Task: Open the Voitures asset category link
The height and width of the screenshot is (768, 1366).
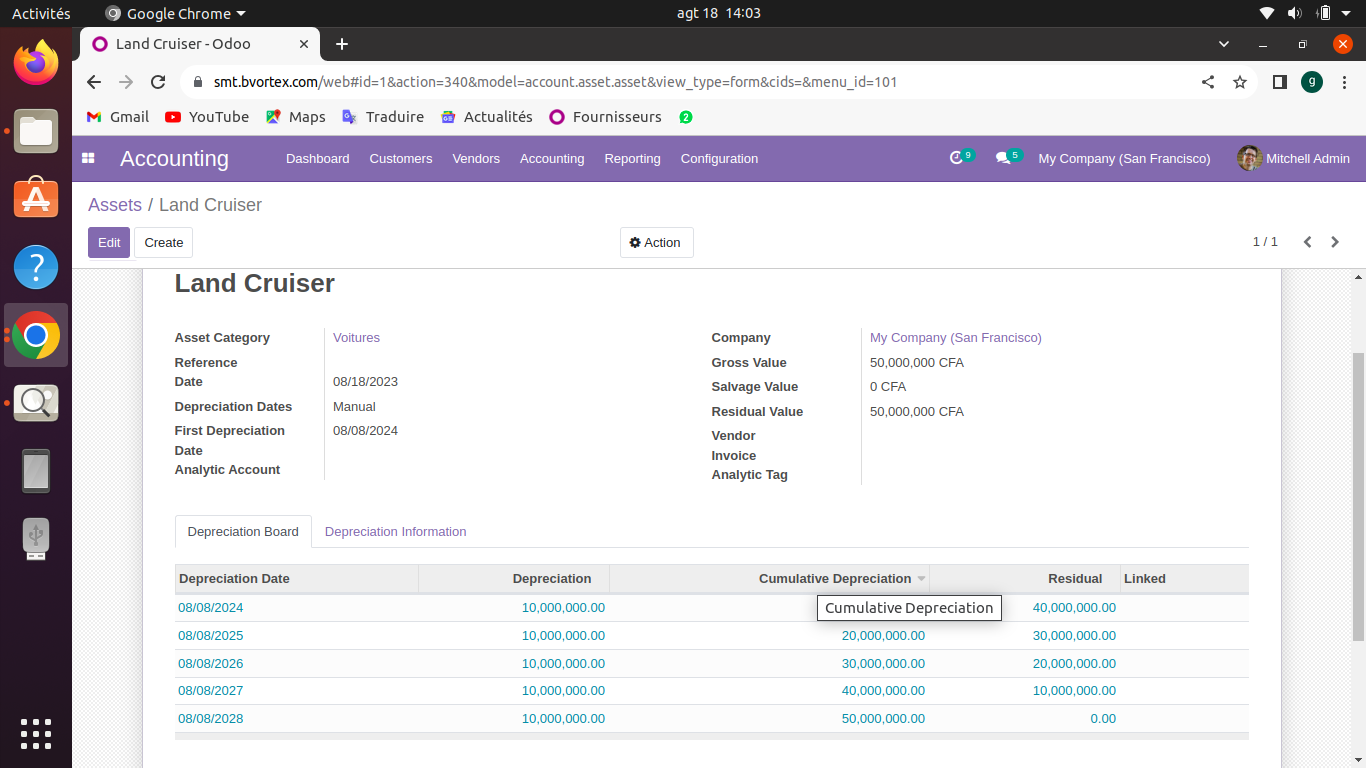Action: tap(356, 338)
